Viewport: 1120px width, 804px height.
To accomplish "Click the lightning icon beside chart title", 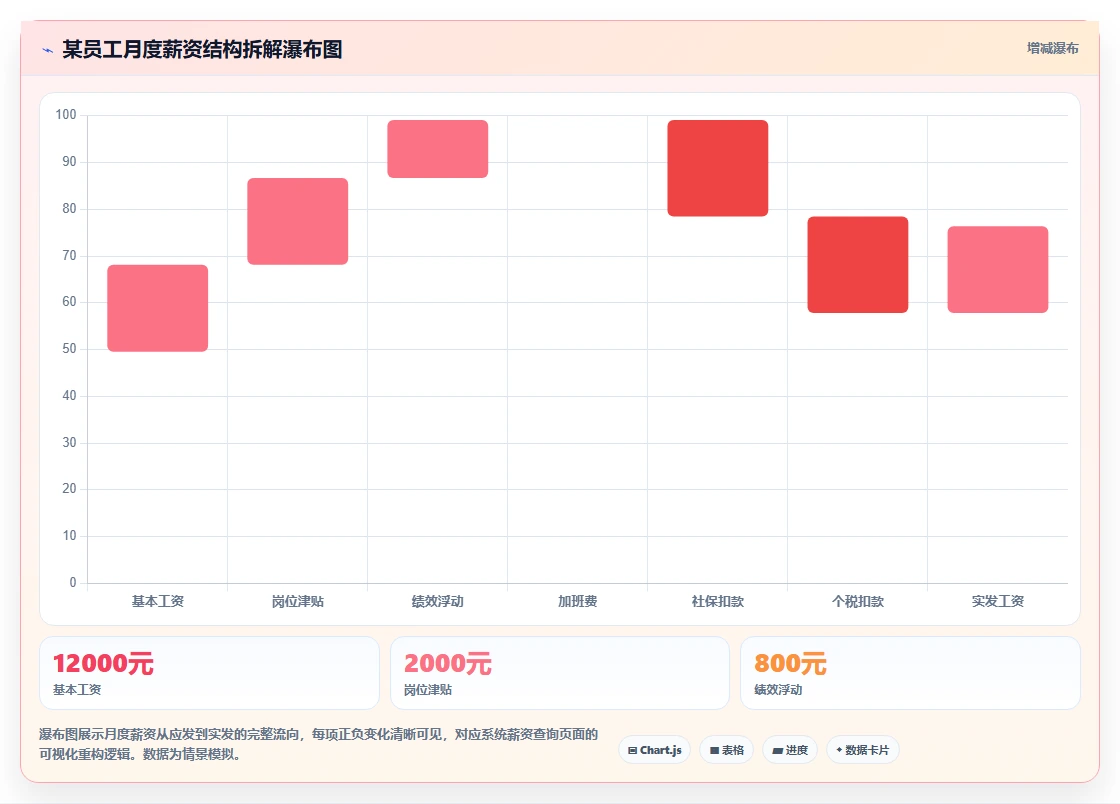I will (x=47, y=50).
